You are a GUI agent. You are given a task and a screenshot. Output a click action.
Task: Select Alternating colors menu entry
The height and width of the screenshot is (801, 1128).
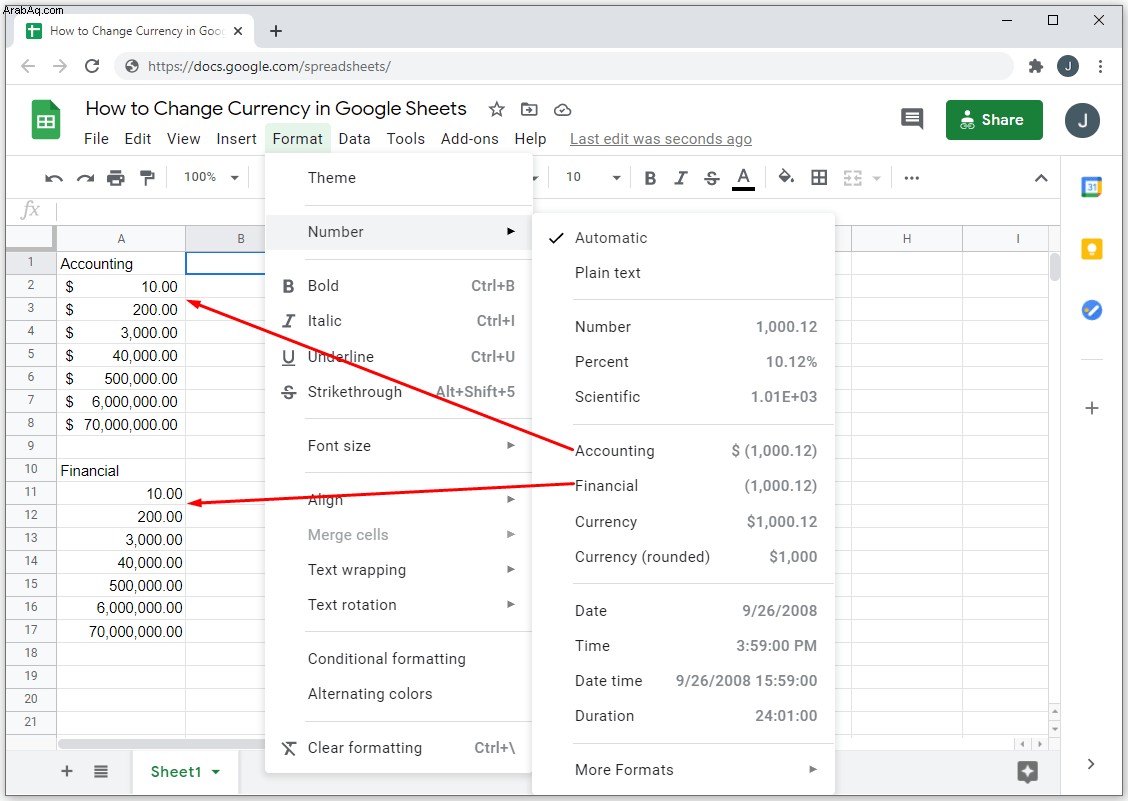pyautogui.click(x=399, y=694)
